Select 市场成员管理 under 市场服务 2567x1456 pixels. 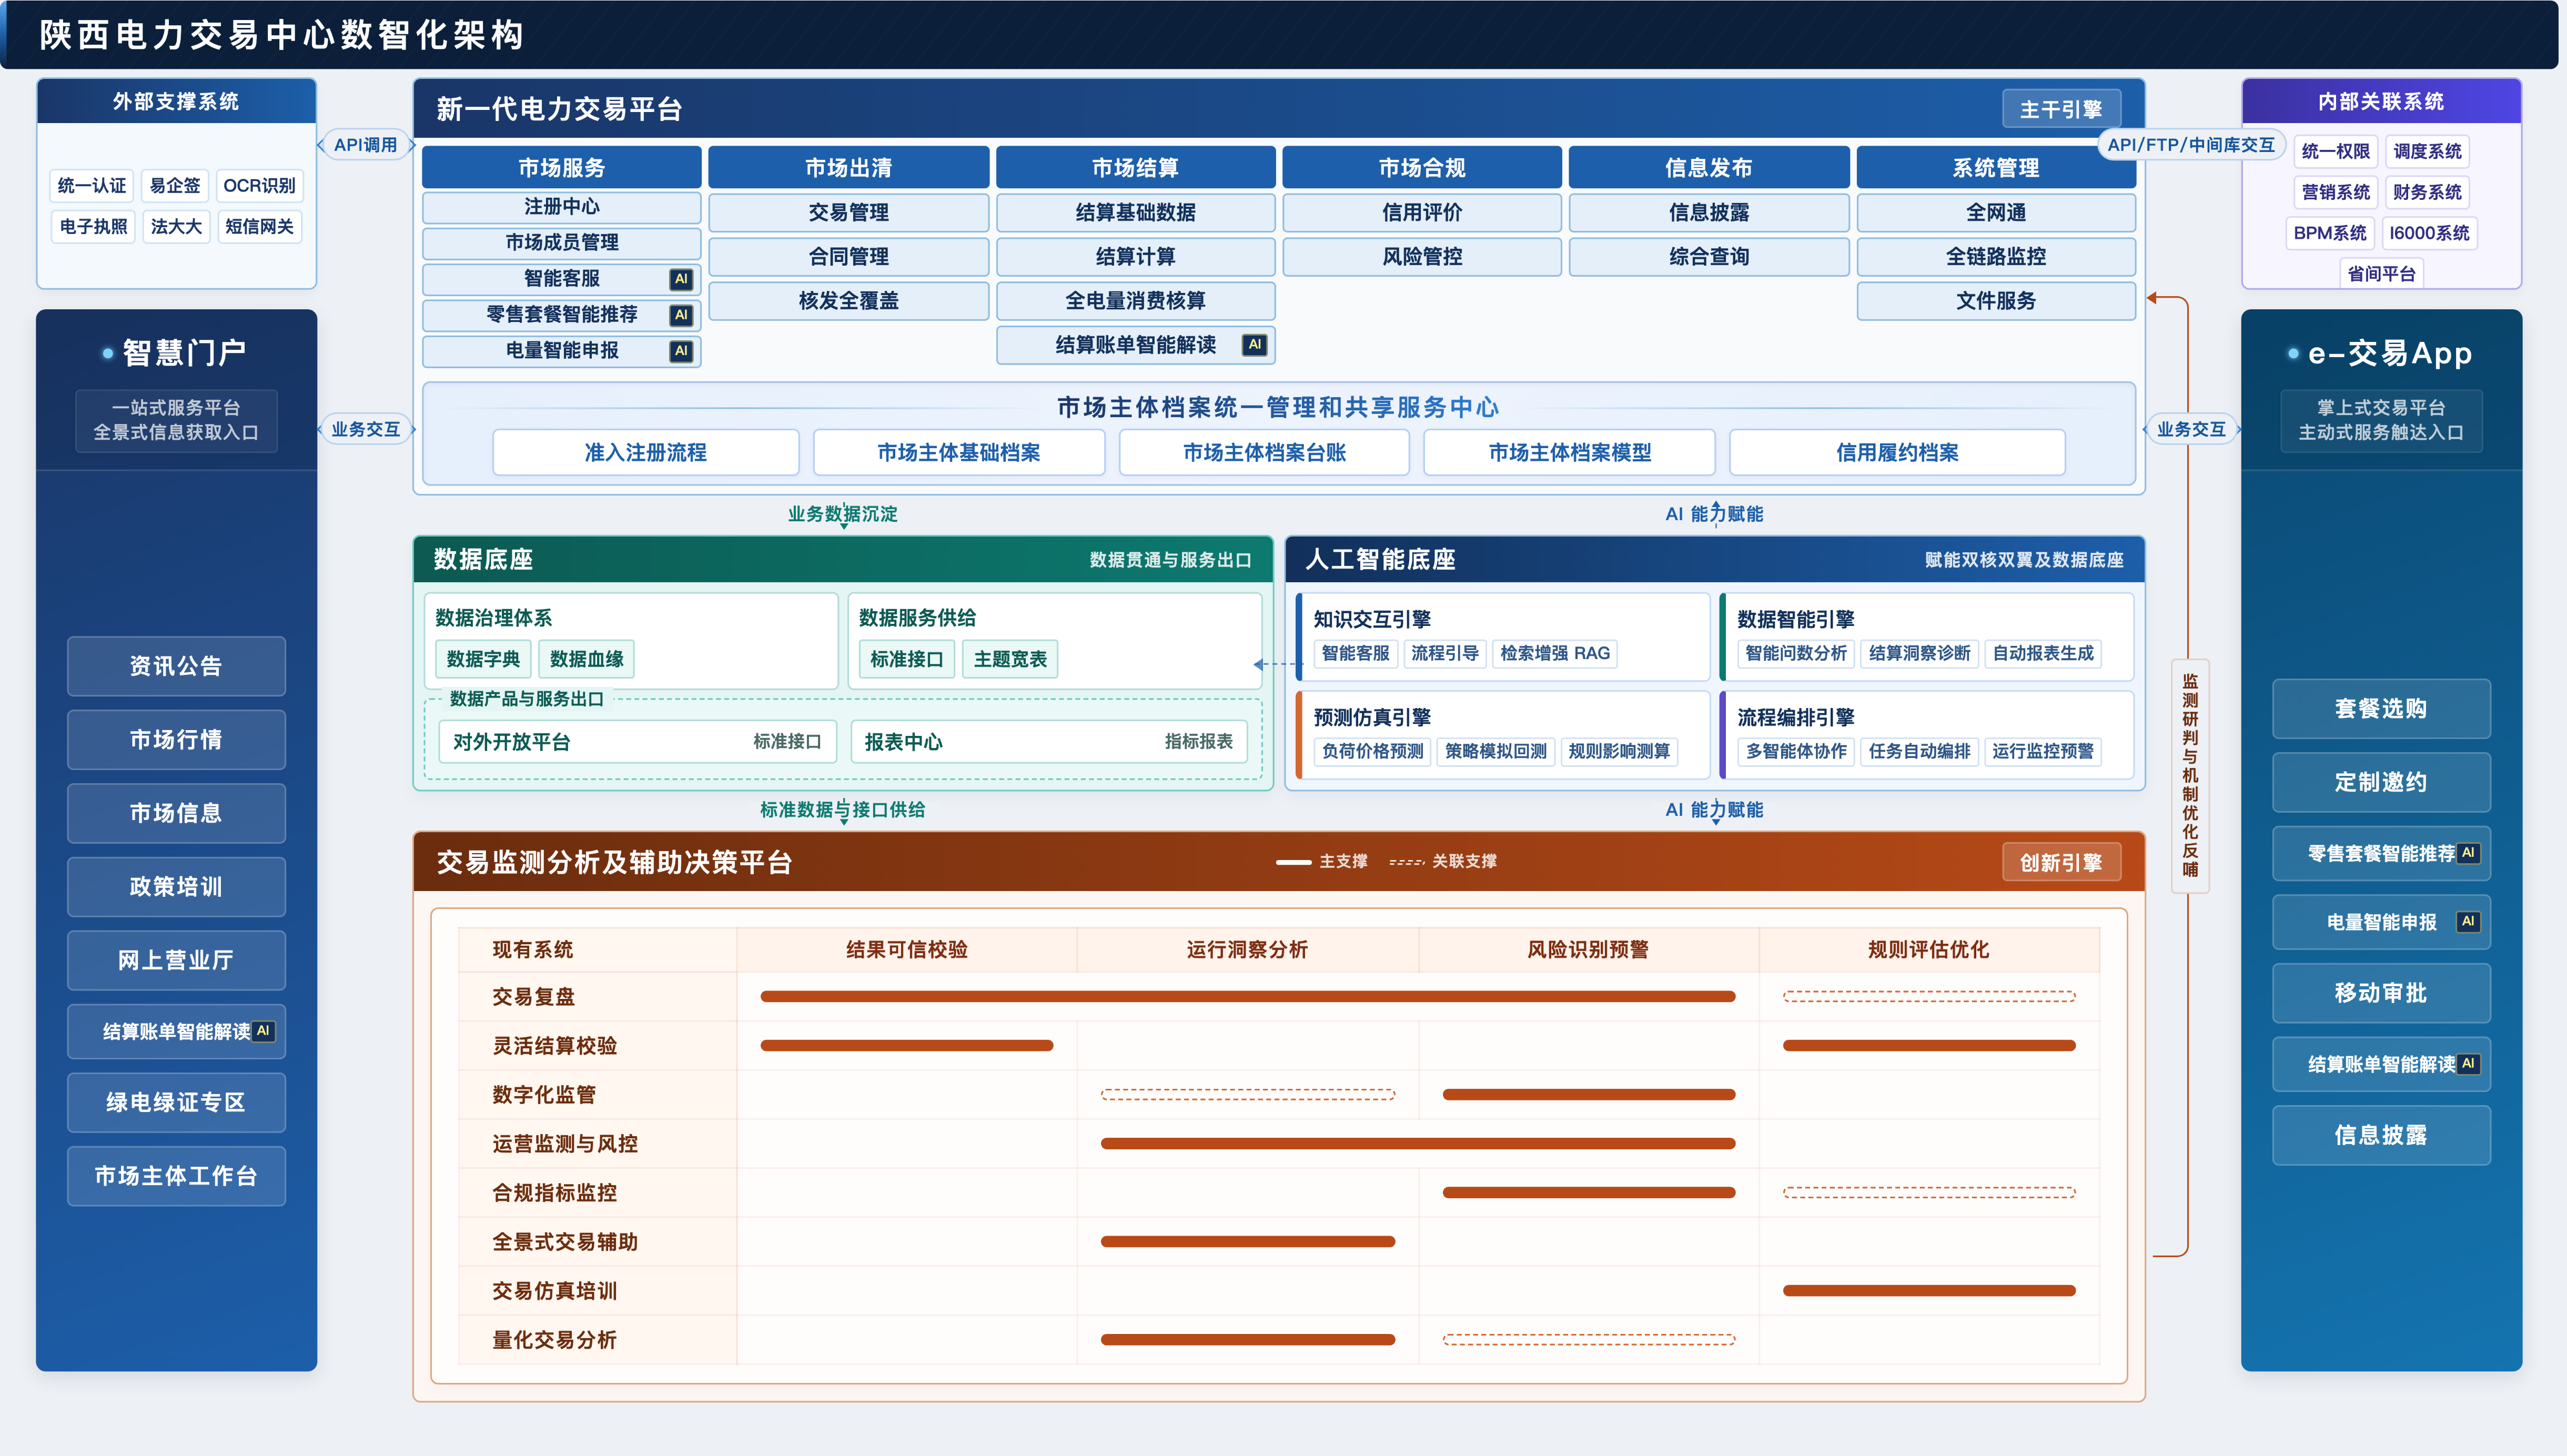(x=561, y=243)
